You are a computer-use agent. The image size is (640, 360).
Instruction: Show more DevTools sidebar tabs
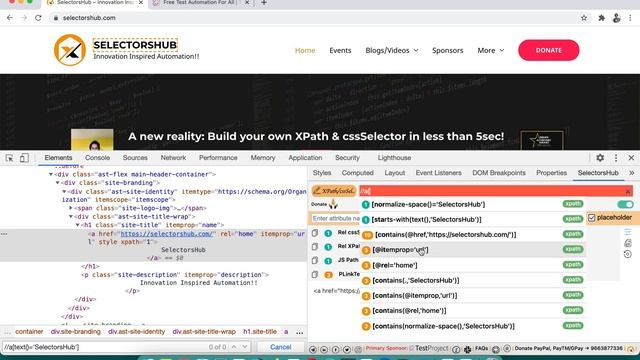point(631,173)
